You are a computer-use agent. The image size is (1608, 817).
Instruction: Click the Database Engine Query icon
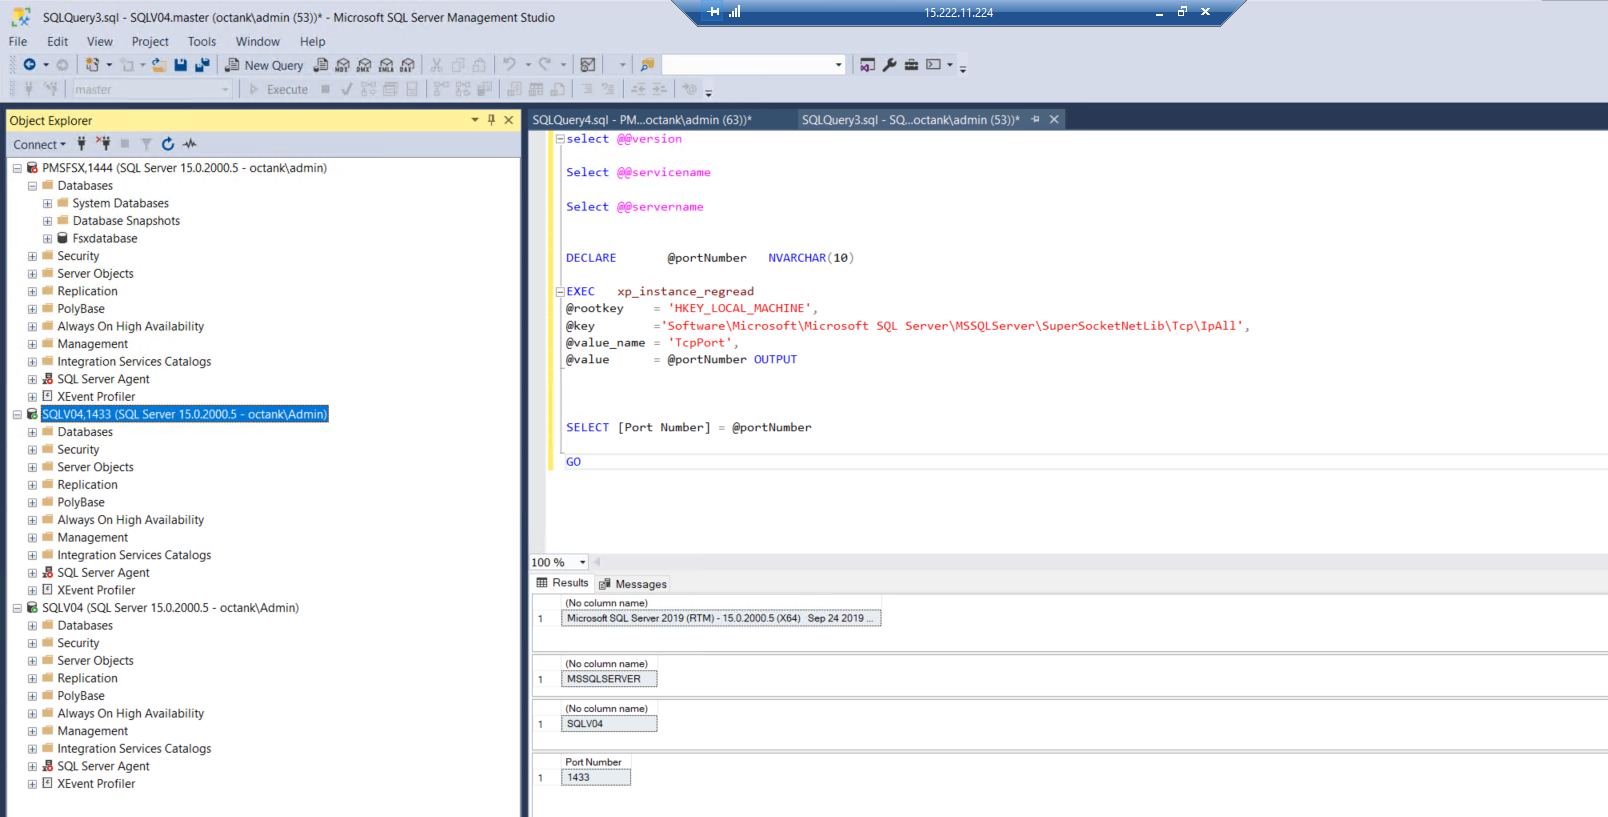(x=321, y=65)
